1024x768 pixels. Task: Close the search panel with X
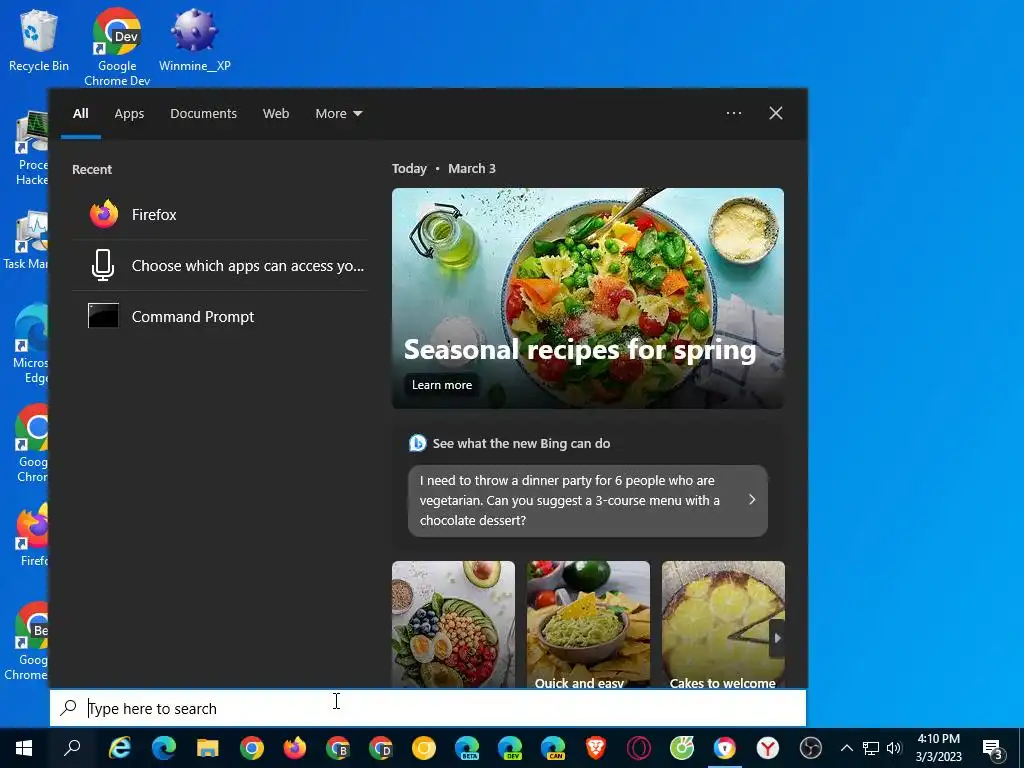click(776, 113)
